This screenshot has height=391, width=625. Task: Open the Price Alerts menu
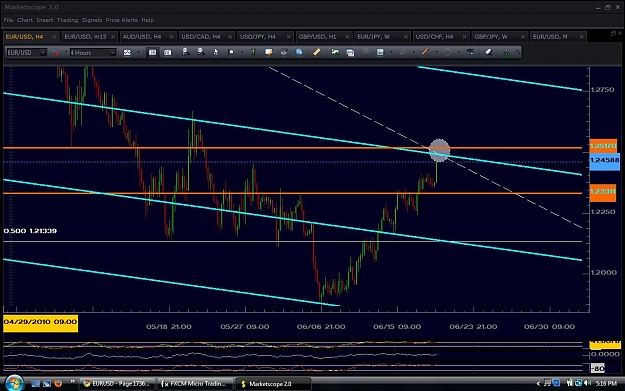tap(122, 20)
